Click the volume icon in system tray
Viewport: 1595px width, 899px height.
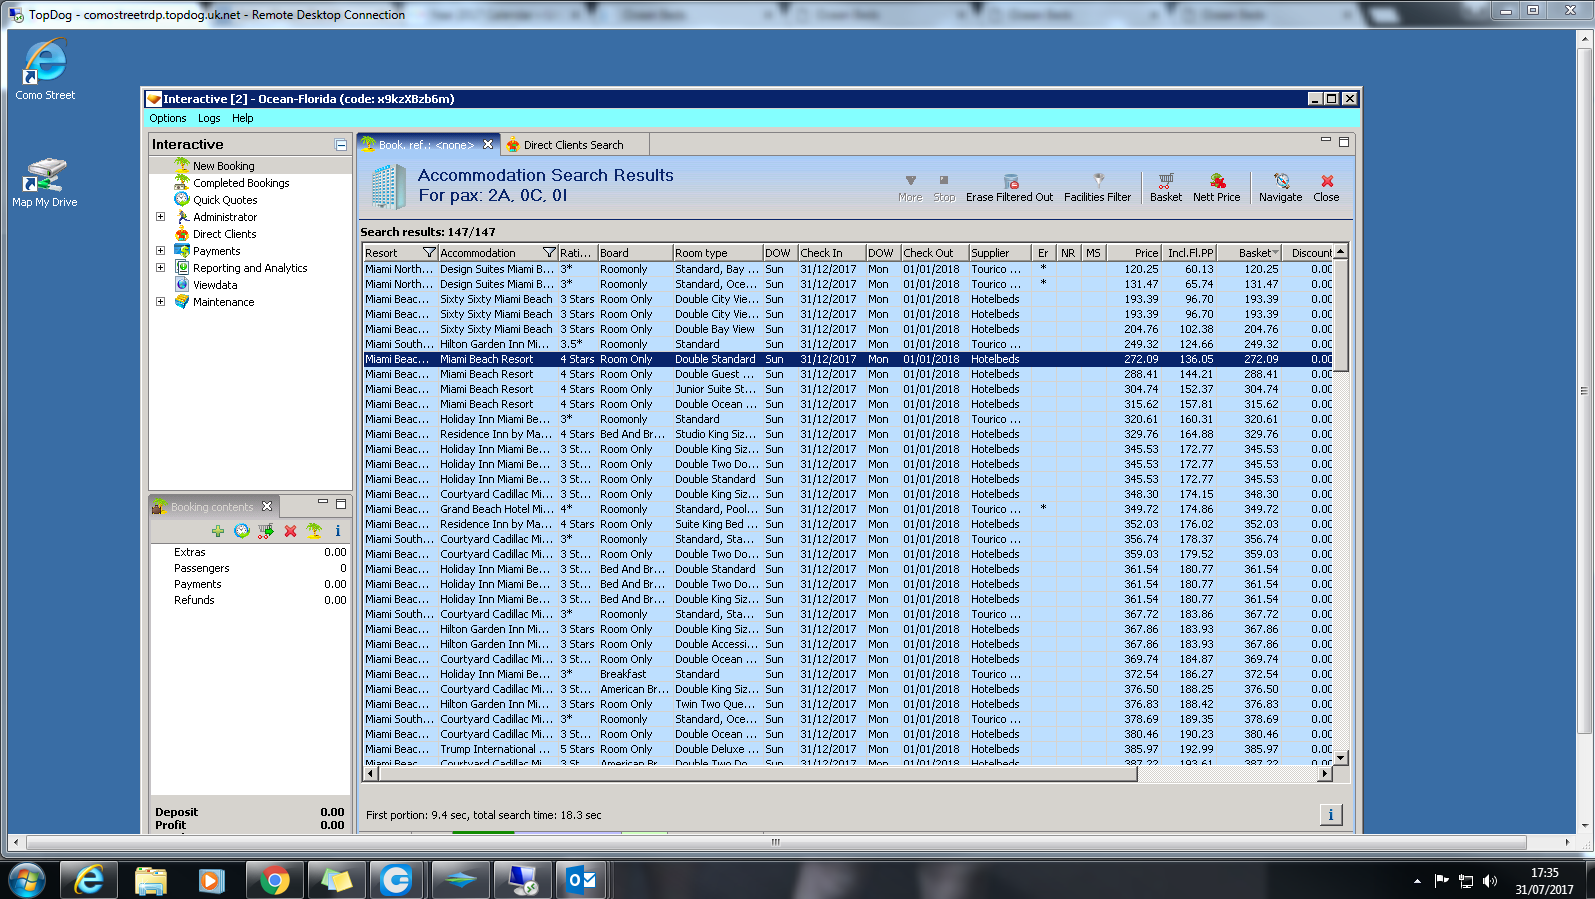coord(1490,881)
